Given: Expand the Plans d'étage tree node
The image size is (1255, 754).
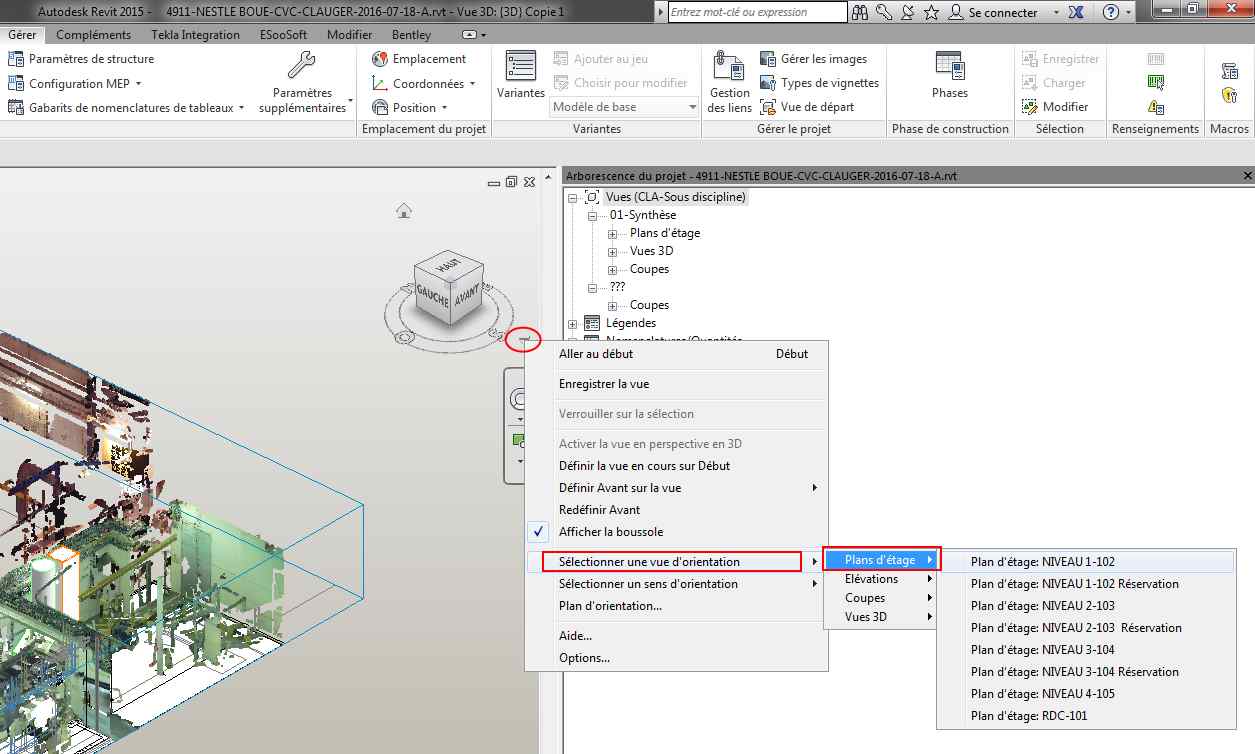Looking at the screenshot, I should (x=613, y=233).
